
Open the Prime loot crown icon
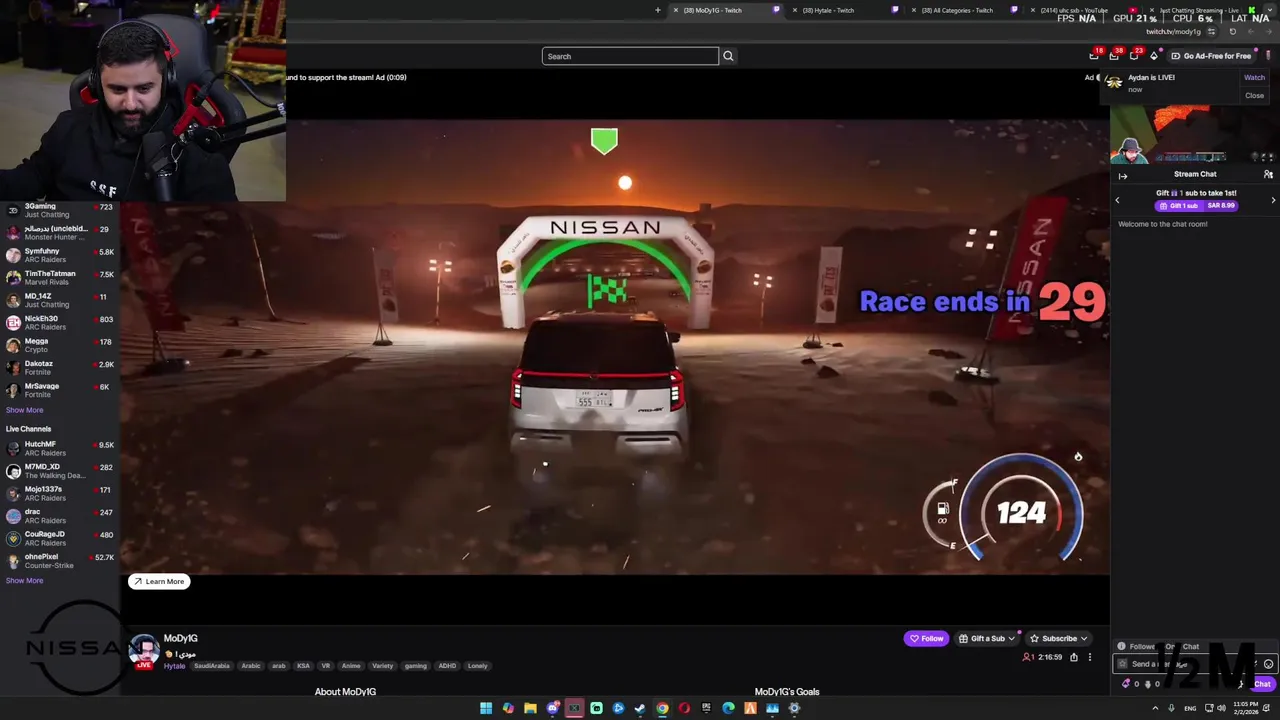point(1094,55)
